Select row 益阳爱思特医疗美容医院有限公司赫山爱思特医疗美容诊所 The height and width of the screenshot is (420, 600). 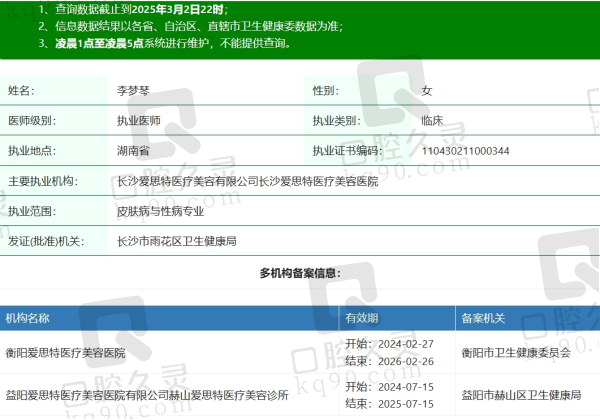click(x=300, y=395)
